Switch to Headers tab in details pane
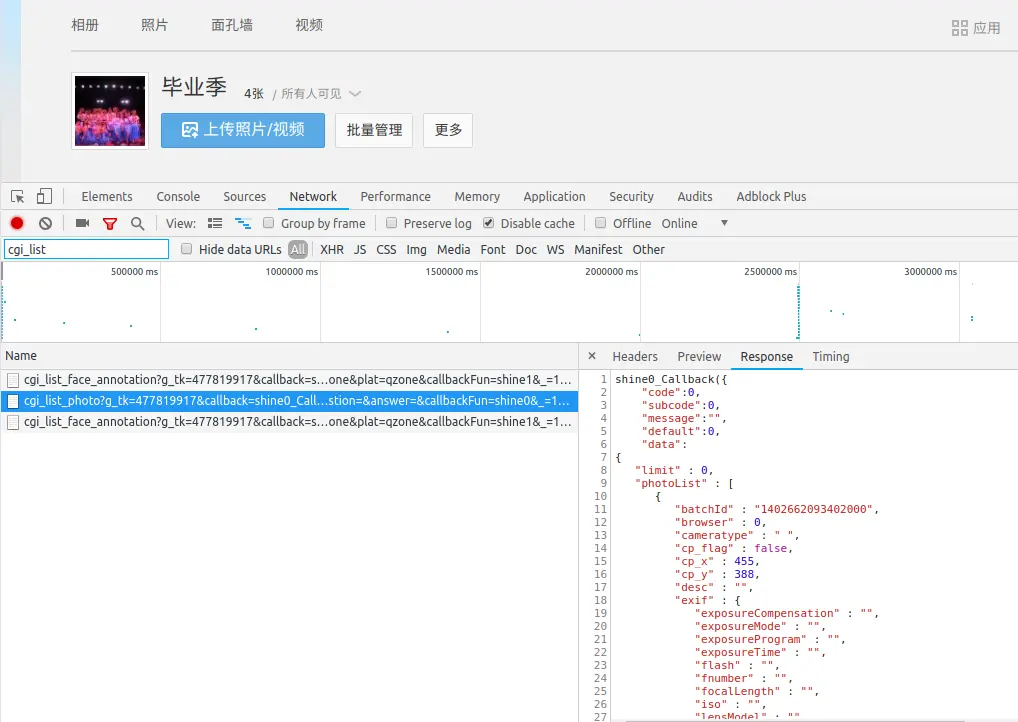 click(635, 356)
